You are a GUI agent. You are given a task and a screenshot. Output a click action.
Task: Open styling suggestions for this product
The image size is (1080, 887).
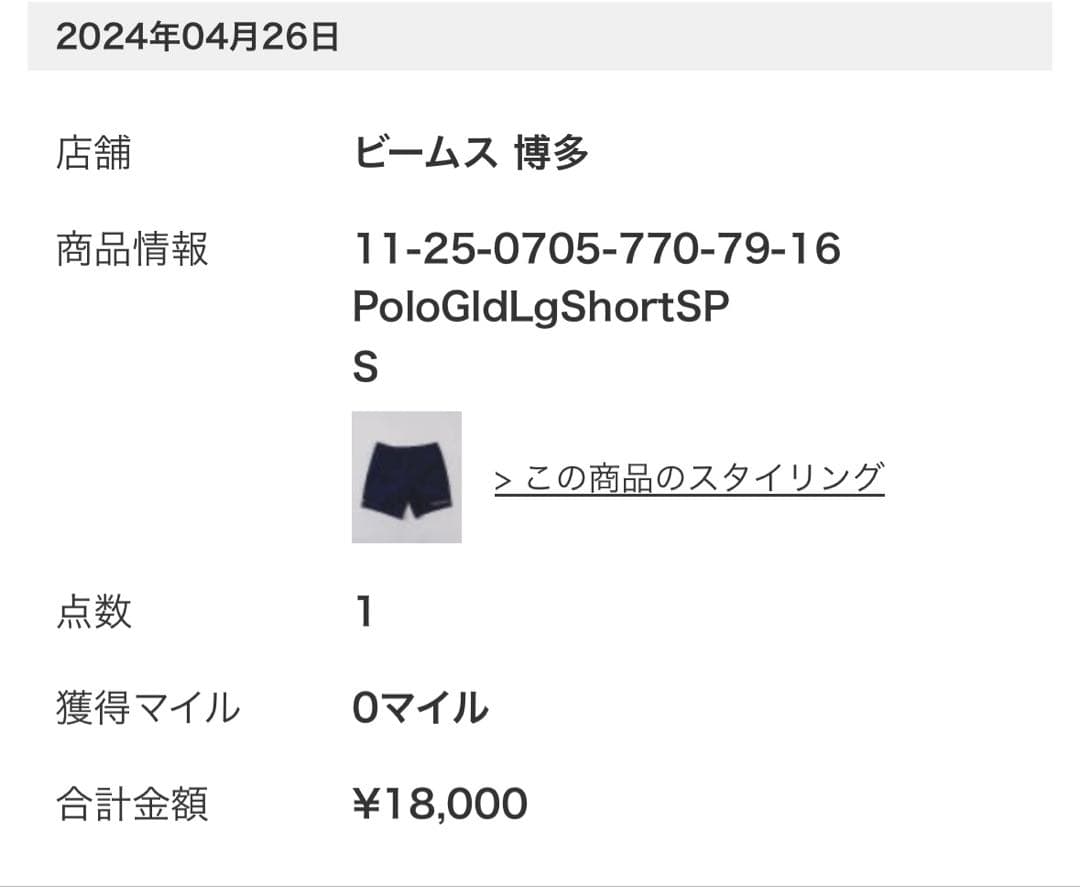(690, 479)
